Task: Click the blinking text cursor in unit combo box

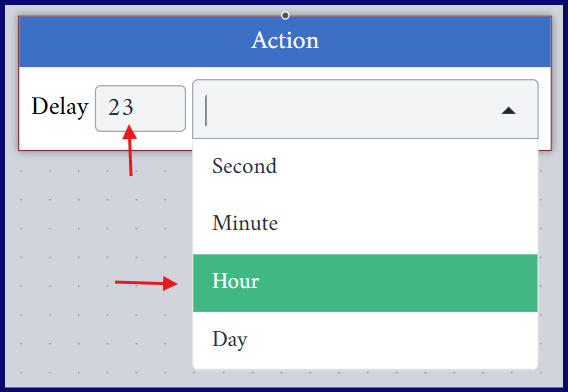Action: tap(206, 110)
